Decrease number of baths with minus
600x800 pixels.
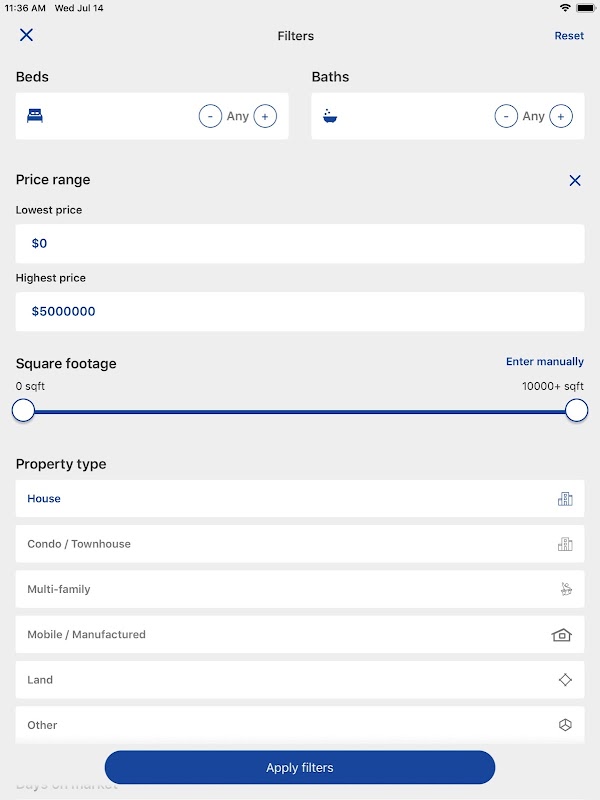click(506, 116)
